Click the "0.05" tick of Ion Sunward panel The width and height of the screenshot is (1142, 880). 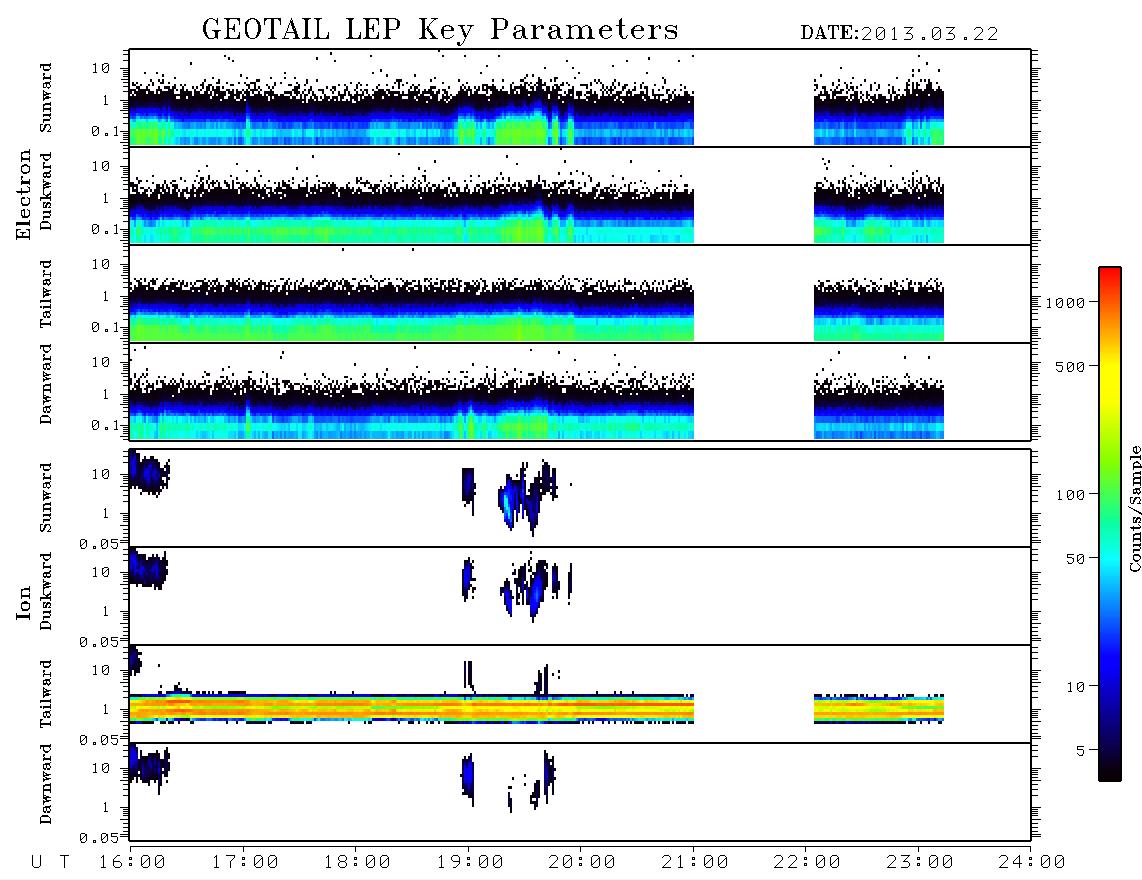[x=99, y=543]
